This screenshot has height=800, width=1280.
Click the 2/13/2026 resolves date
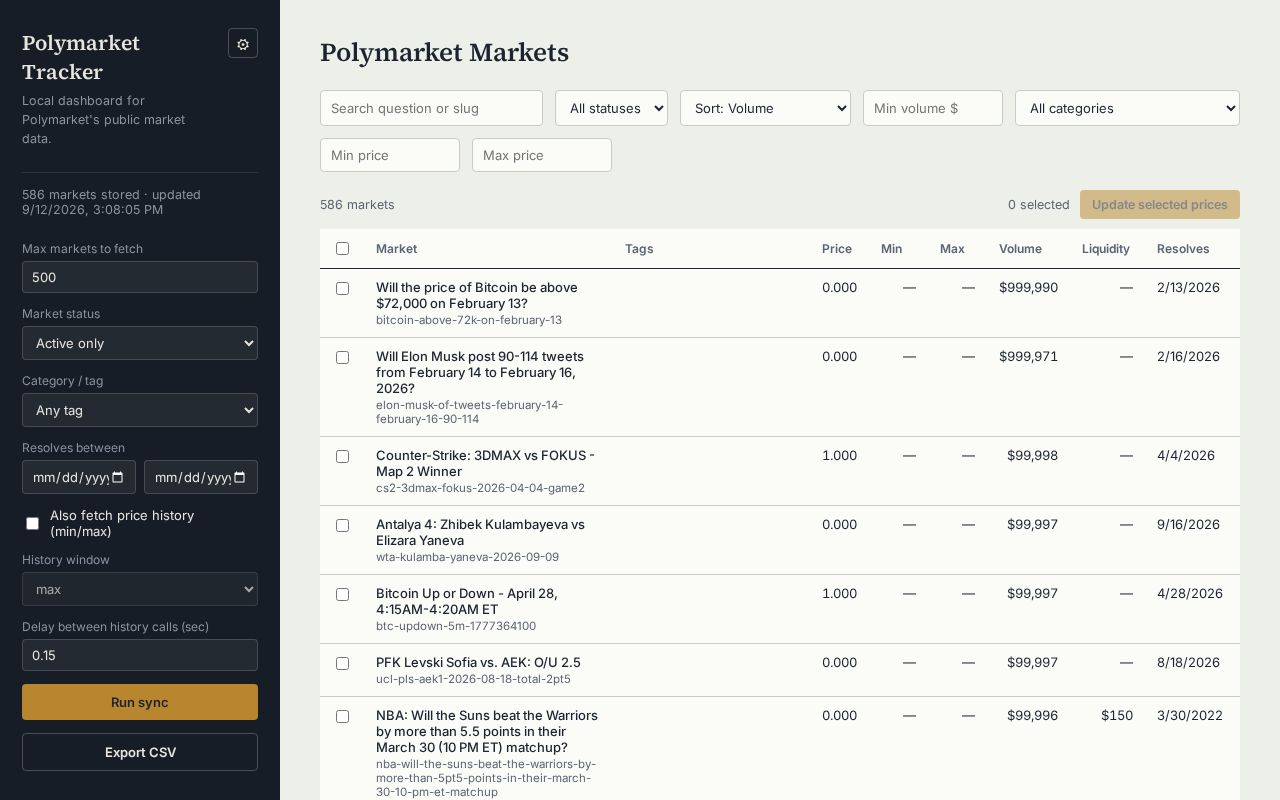[x=1188, y=287]
